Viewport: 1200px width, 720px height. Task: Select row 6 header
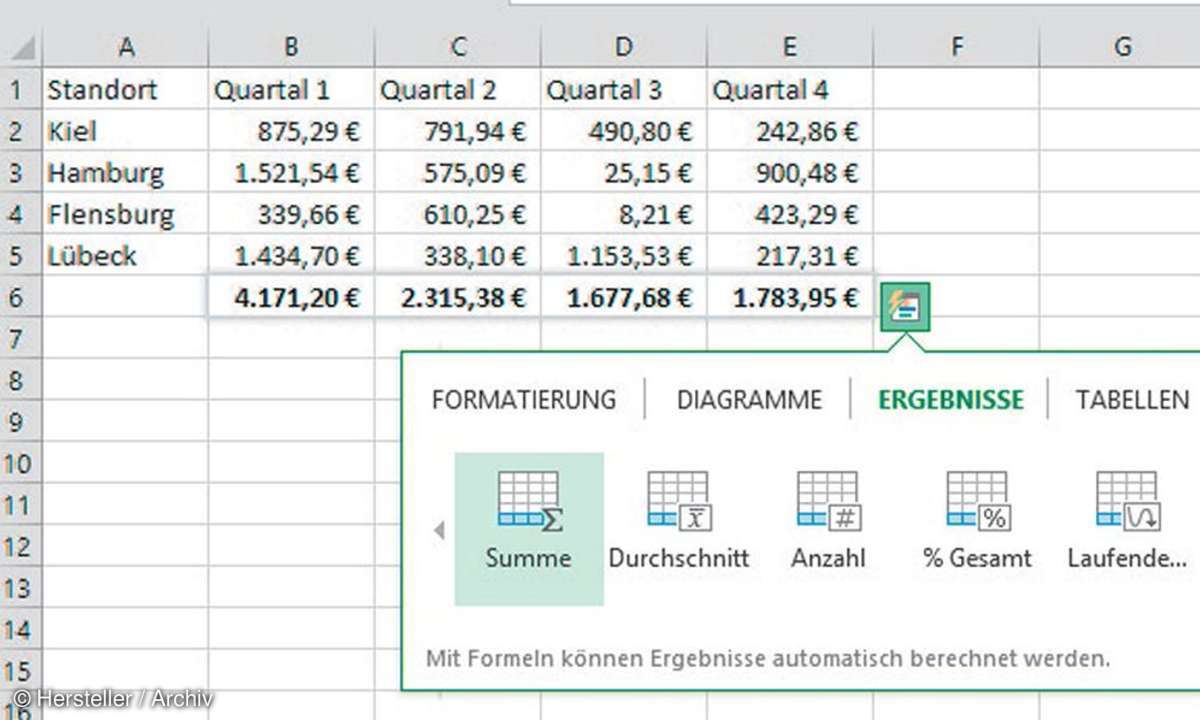[x=21, y=297]
